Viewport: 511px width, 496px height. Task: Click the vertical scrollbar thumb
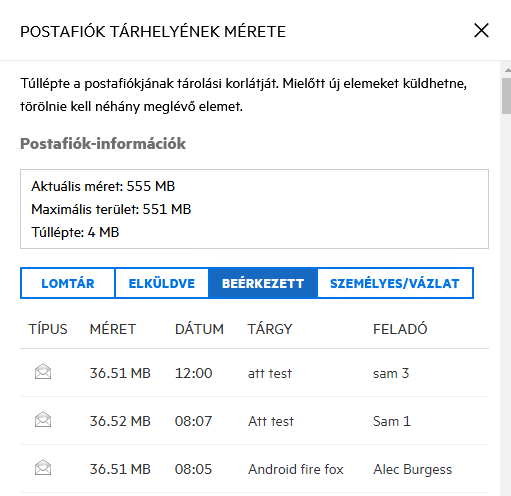click(x=507, y=96)
